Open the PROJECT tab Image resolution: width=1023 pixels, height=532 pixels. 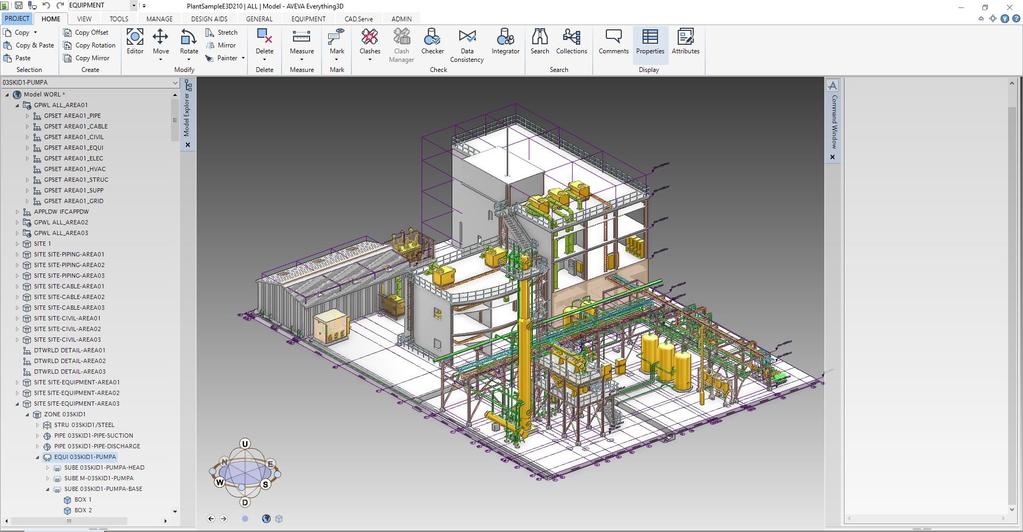pyautogui.click(x=17, y=18)
